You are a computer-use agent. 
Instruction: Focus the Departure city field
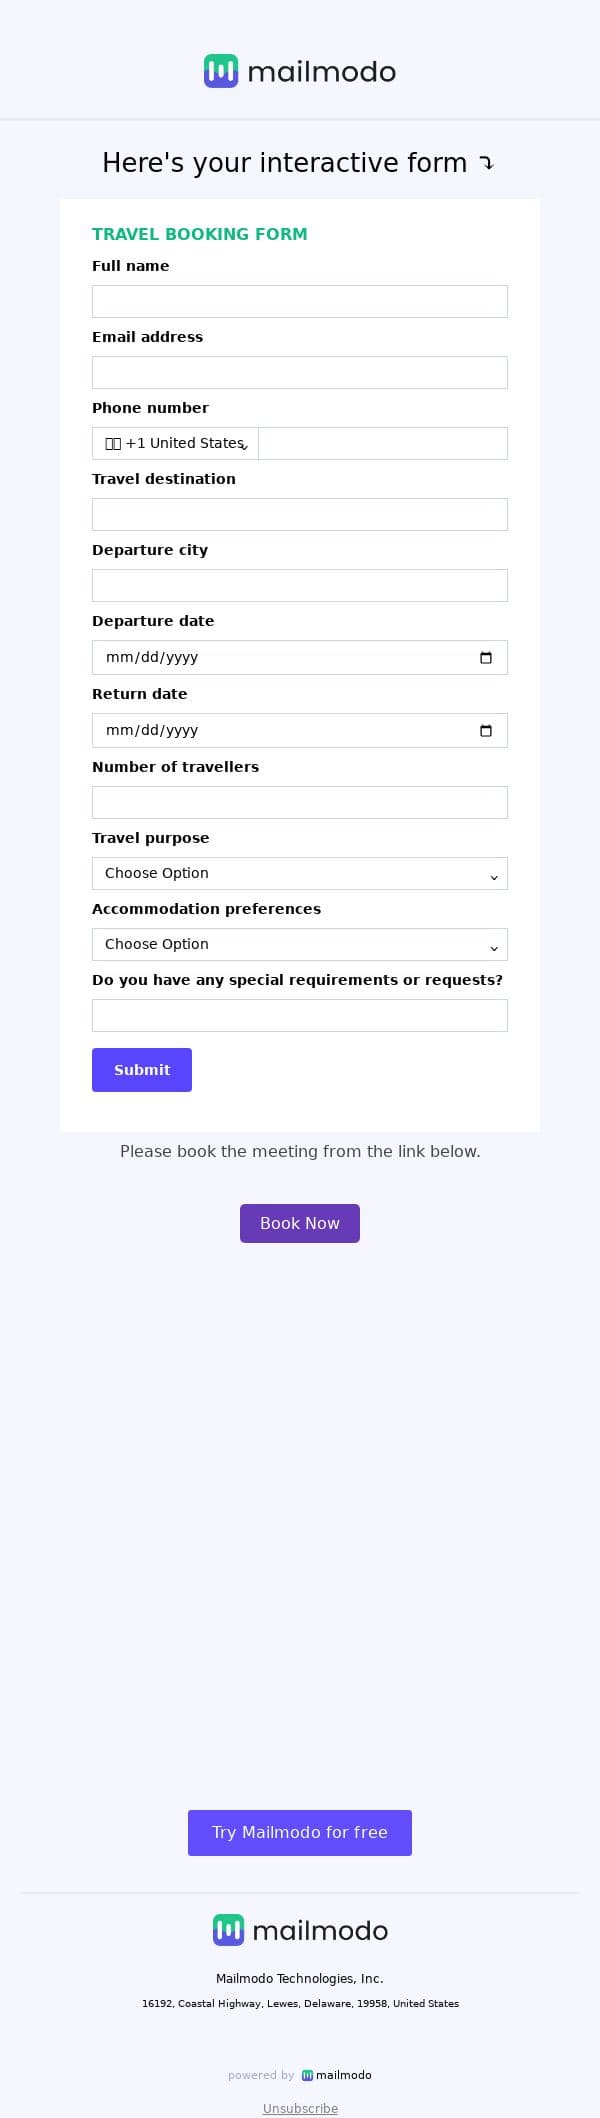300,586
